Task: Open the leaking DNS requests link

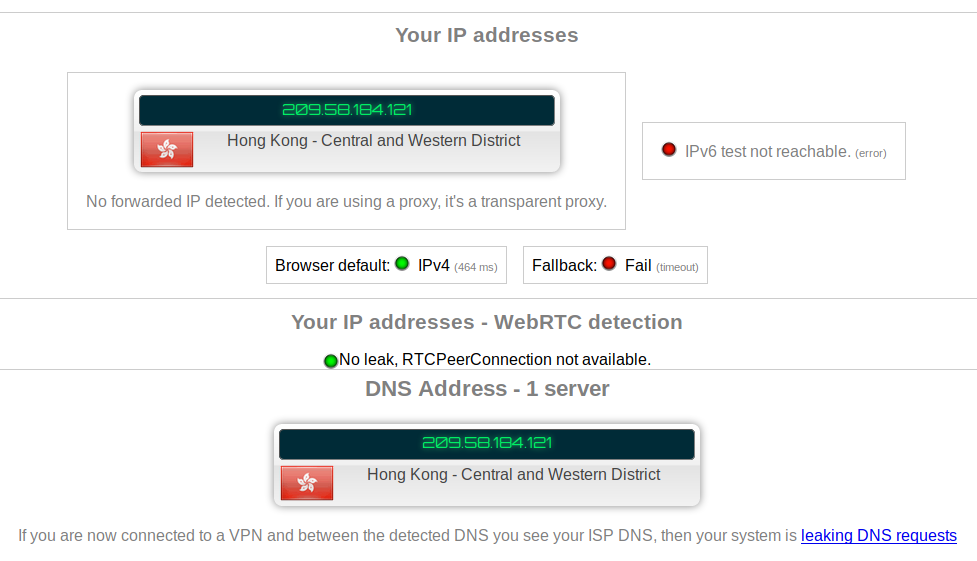Action: (x=878, y=535)
